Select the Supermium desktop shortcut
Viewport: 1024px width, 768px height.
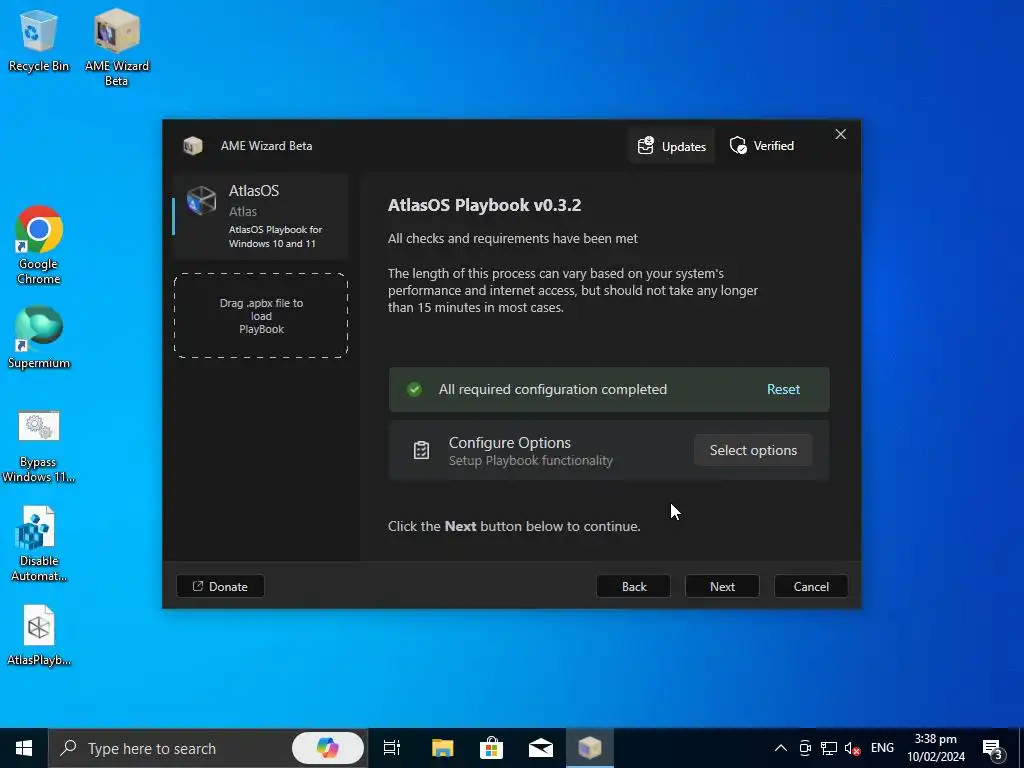[39, 338]
